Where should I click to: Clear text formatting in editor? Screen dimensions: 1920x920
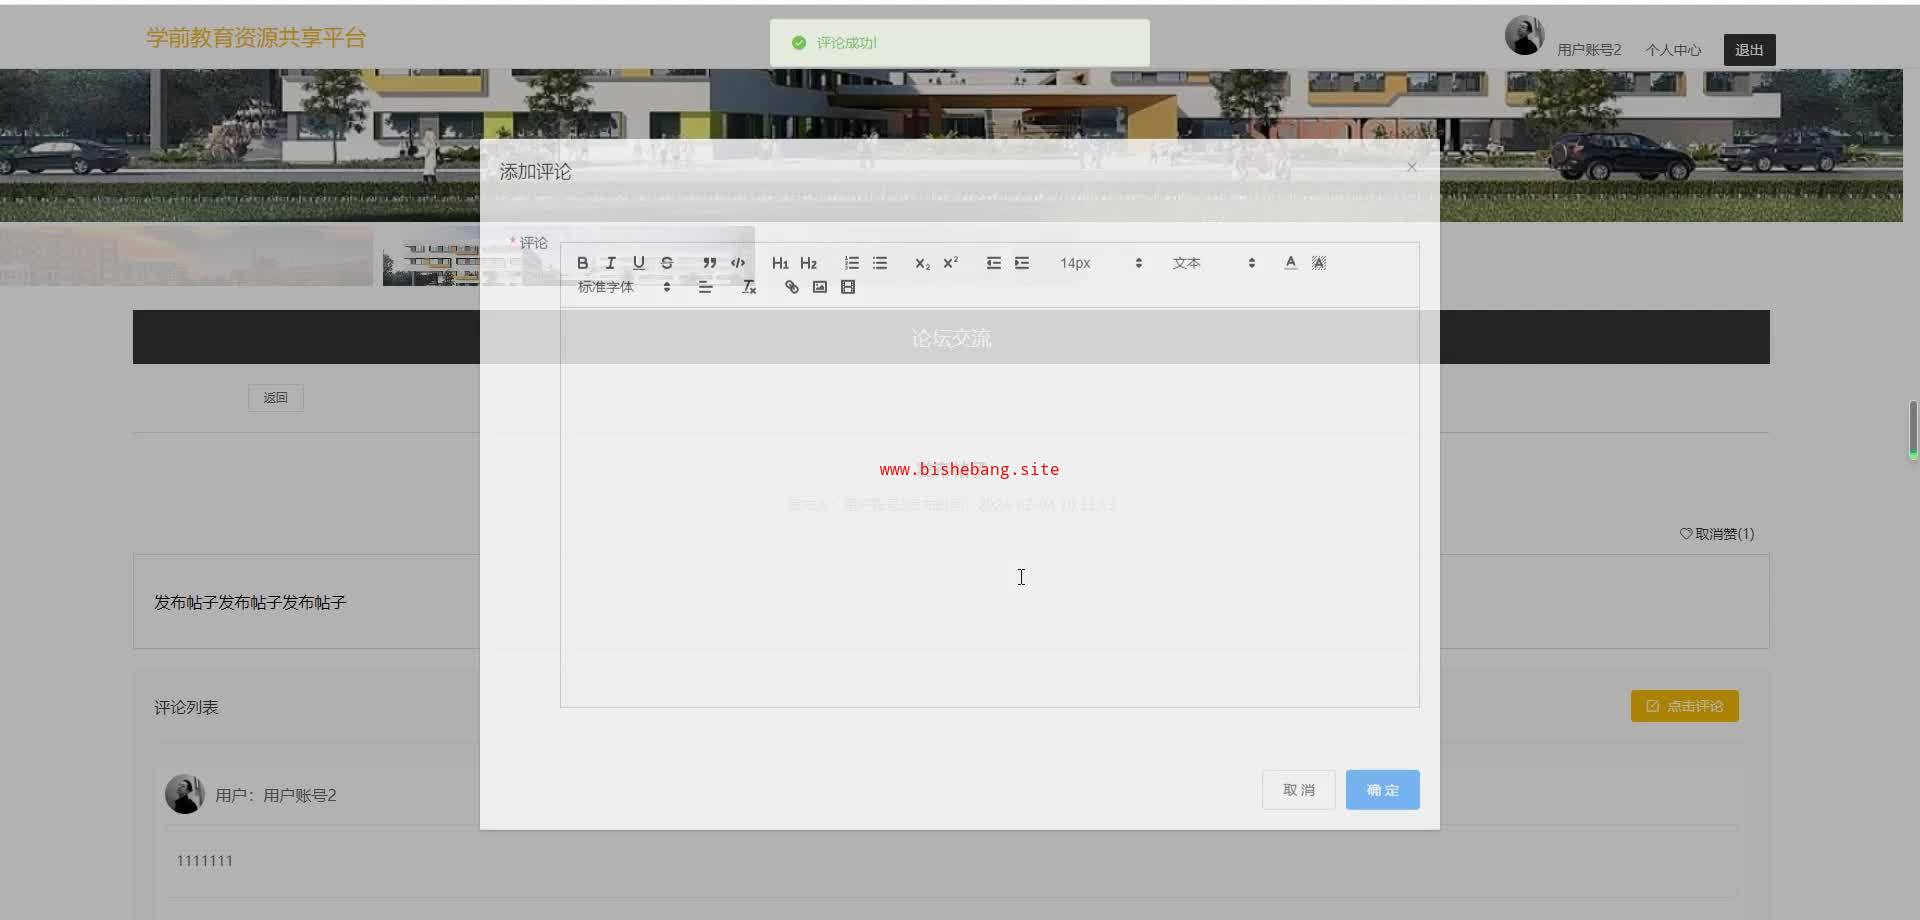pyautogui.click(x=749, y=287)
